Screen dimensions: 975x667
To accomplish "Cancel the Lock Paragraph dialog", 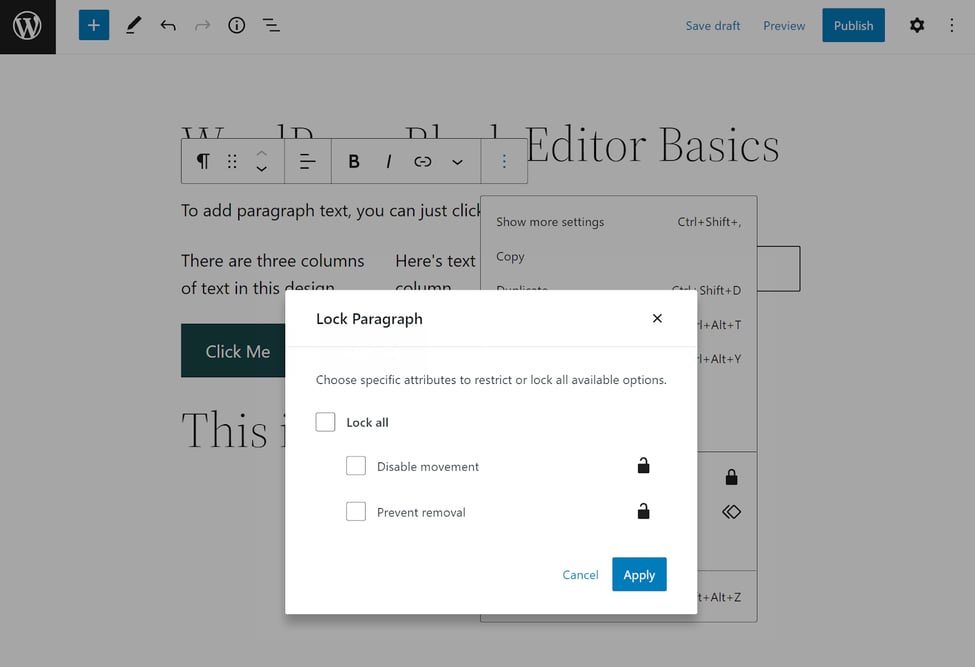I will 580,575.
